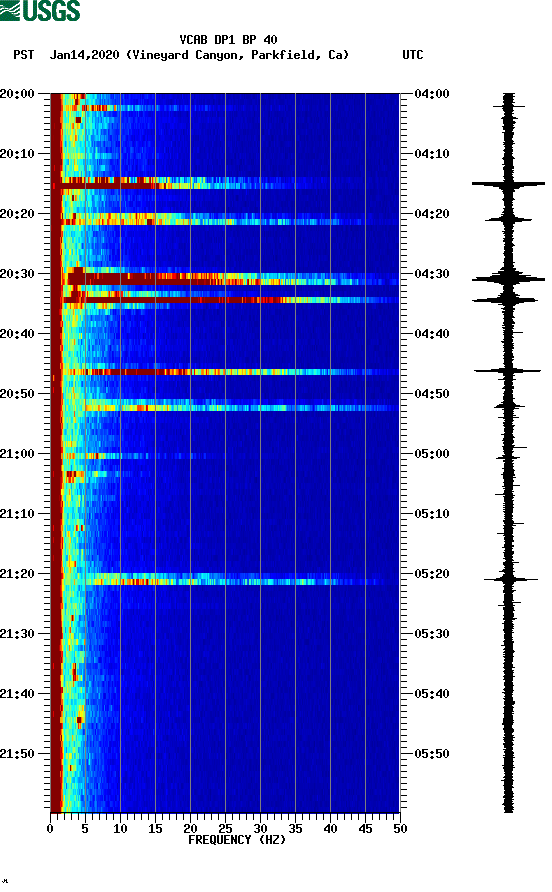The height and width of the screenshot is (892, 552).
Task: Click the 21:50 PST time label
Action: (17, 754)
